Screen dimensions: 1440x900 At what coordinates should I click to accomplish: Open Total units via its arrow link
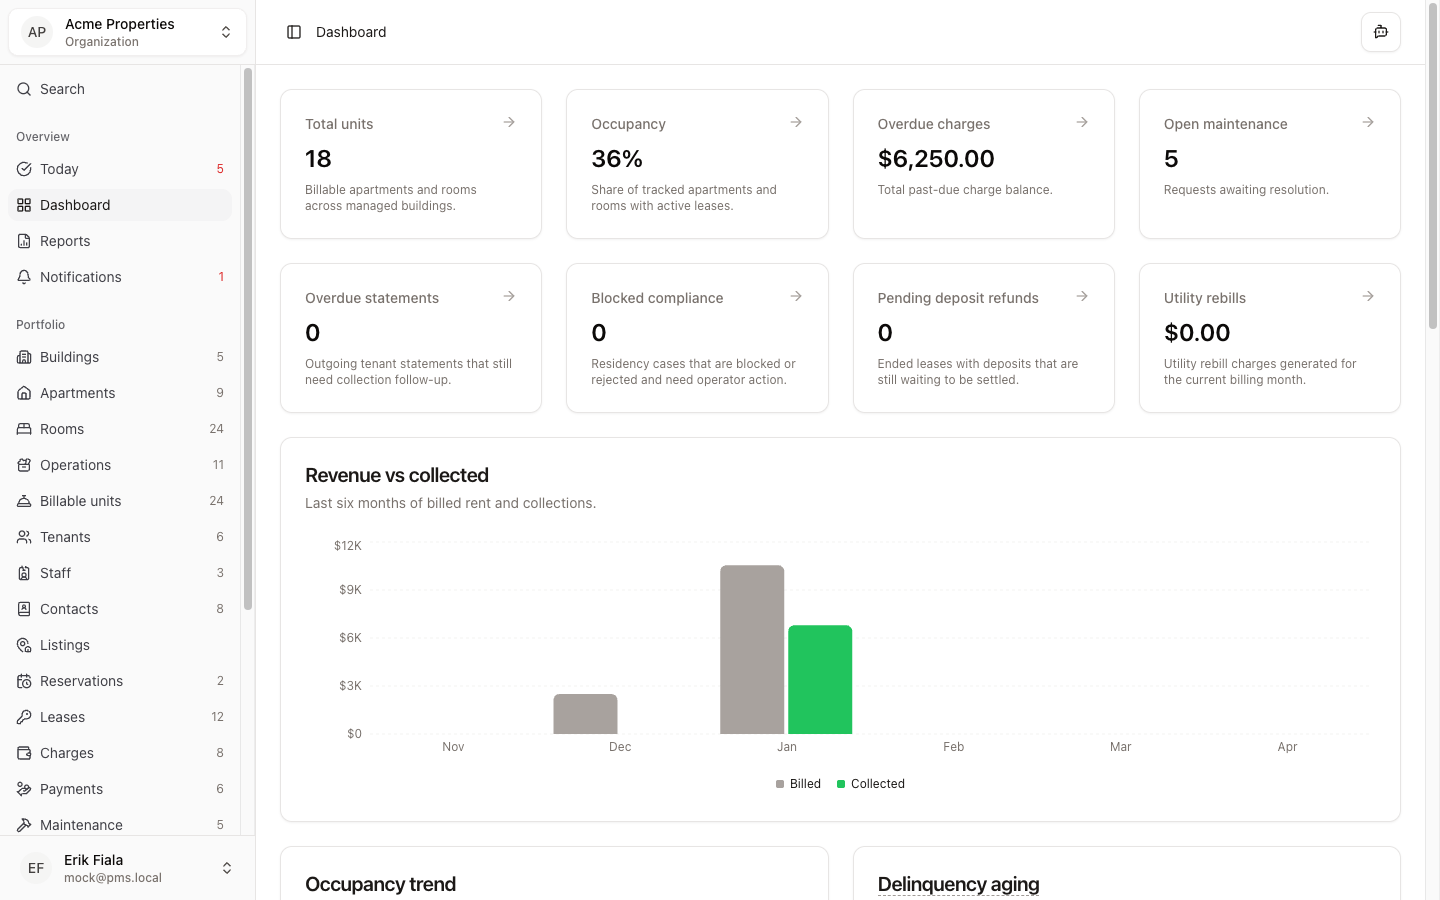click(509, 121)
